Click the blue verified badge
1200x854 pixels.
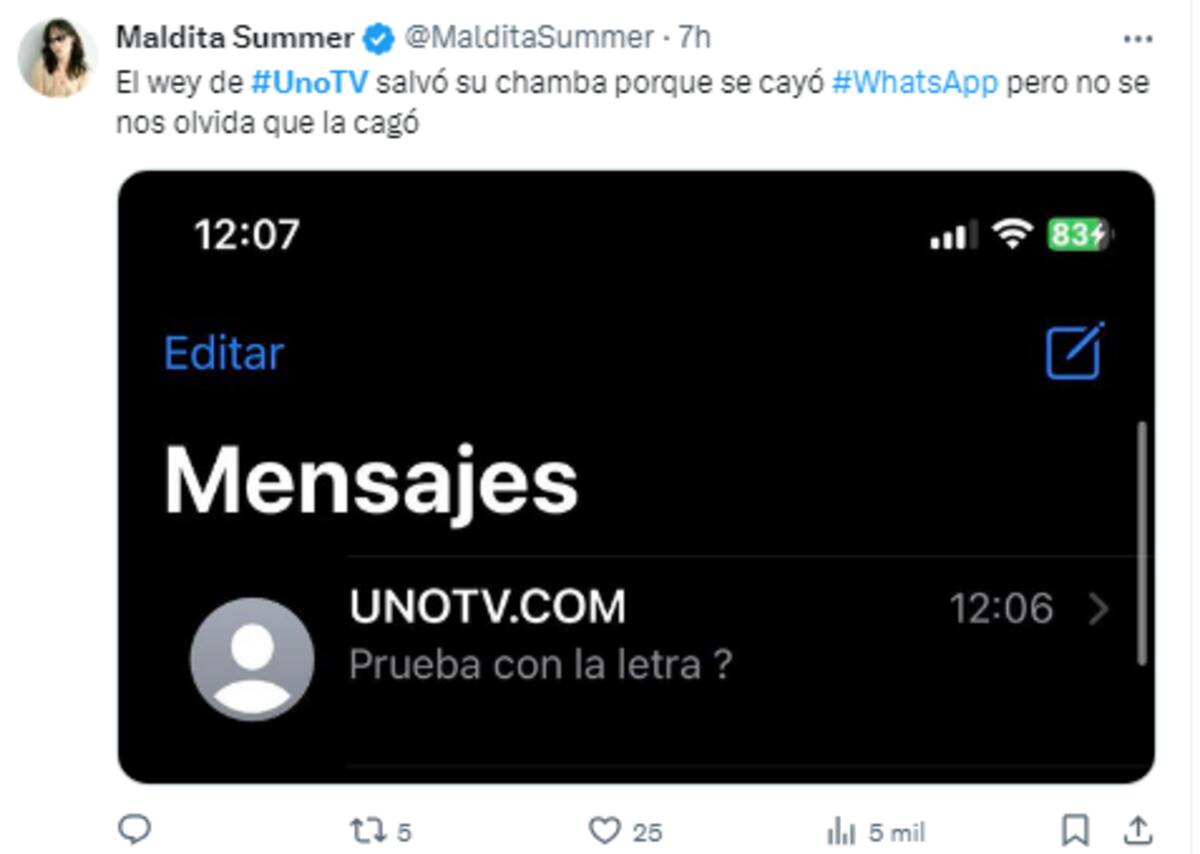coord(378,39)
